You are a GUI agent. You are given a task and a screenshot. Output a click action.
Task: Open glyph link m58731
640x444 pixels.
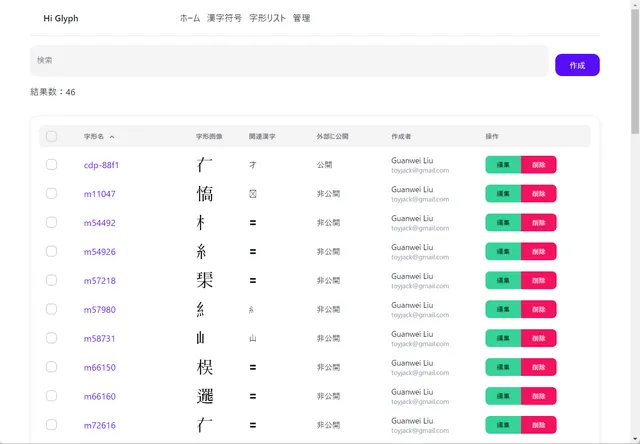[x=100, y=338]
